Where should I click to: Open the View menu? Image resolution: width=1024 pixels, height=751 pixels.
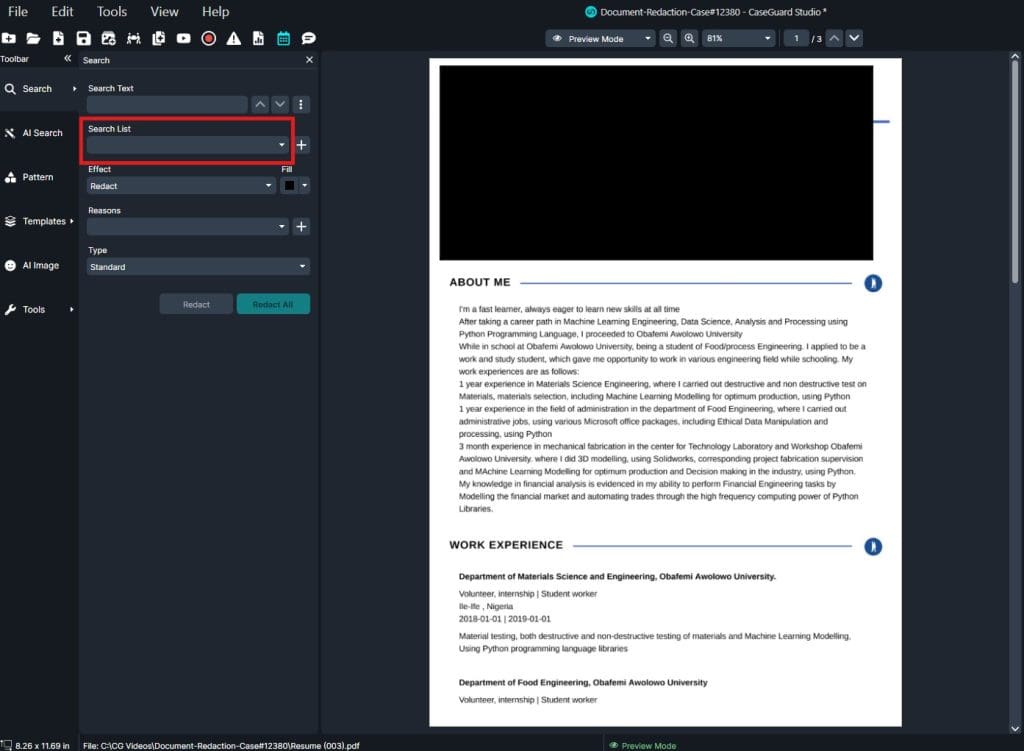click(x=164, y=12)
